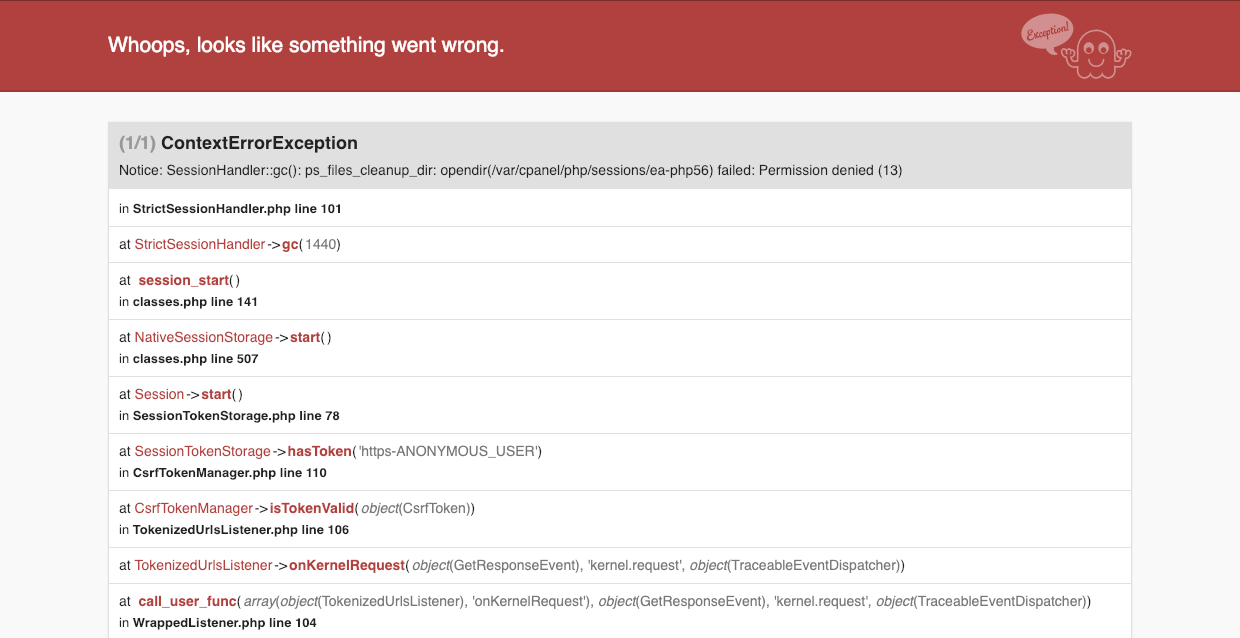Click the ContextErrorException heading

click(x=259, y=143)
